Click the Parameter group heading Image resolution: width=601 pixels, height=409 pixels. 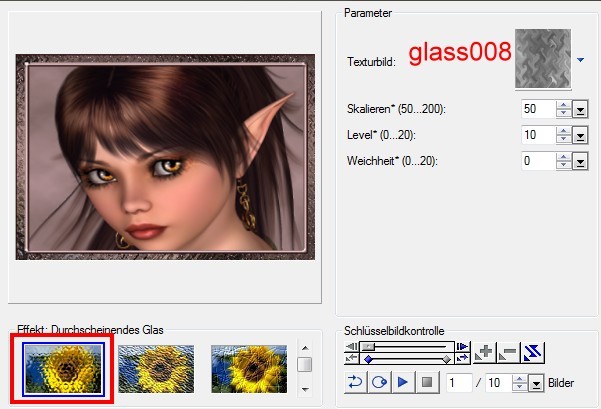368,13
